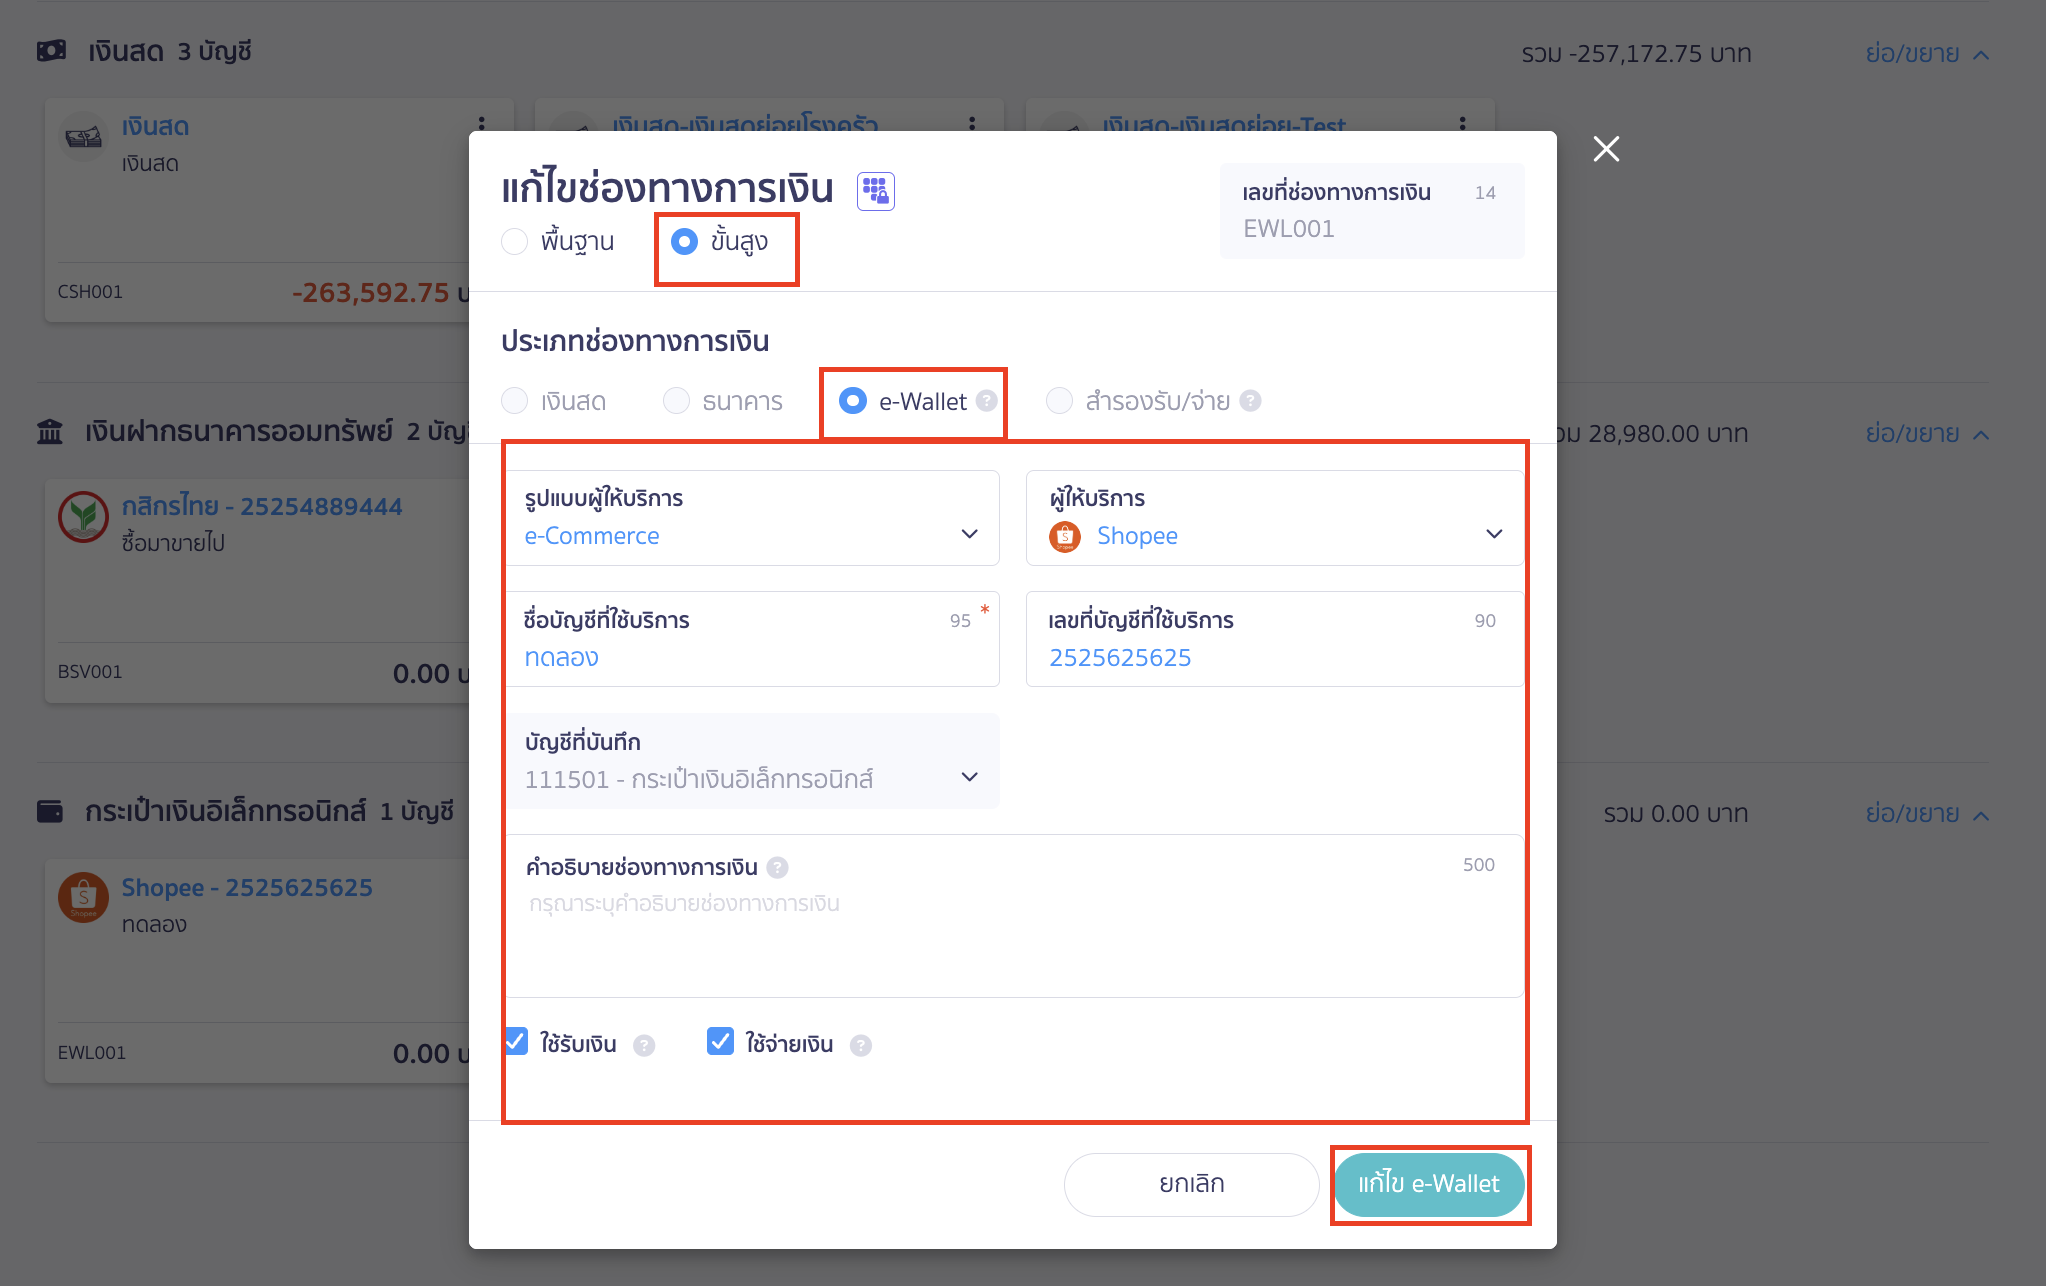Select the ธนาคาร channel type radio
This screenshot has height=1286, width=2046.
tap(677, 400)
